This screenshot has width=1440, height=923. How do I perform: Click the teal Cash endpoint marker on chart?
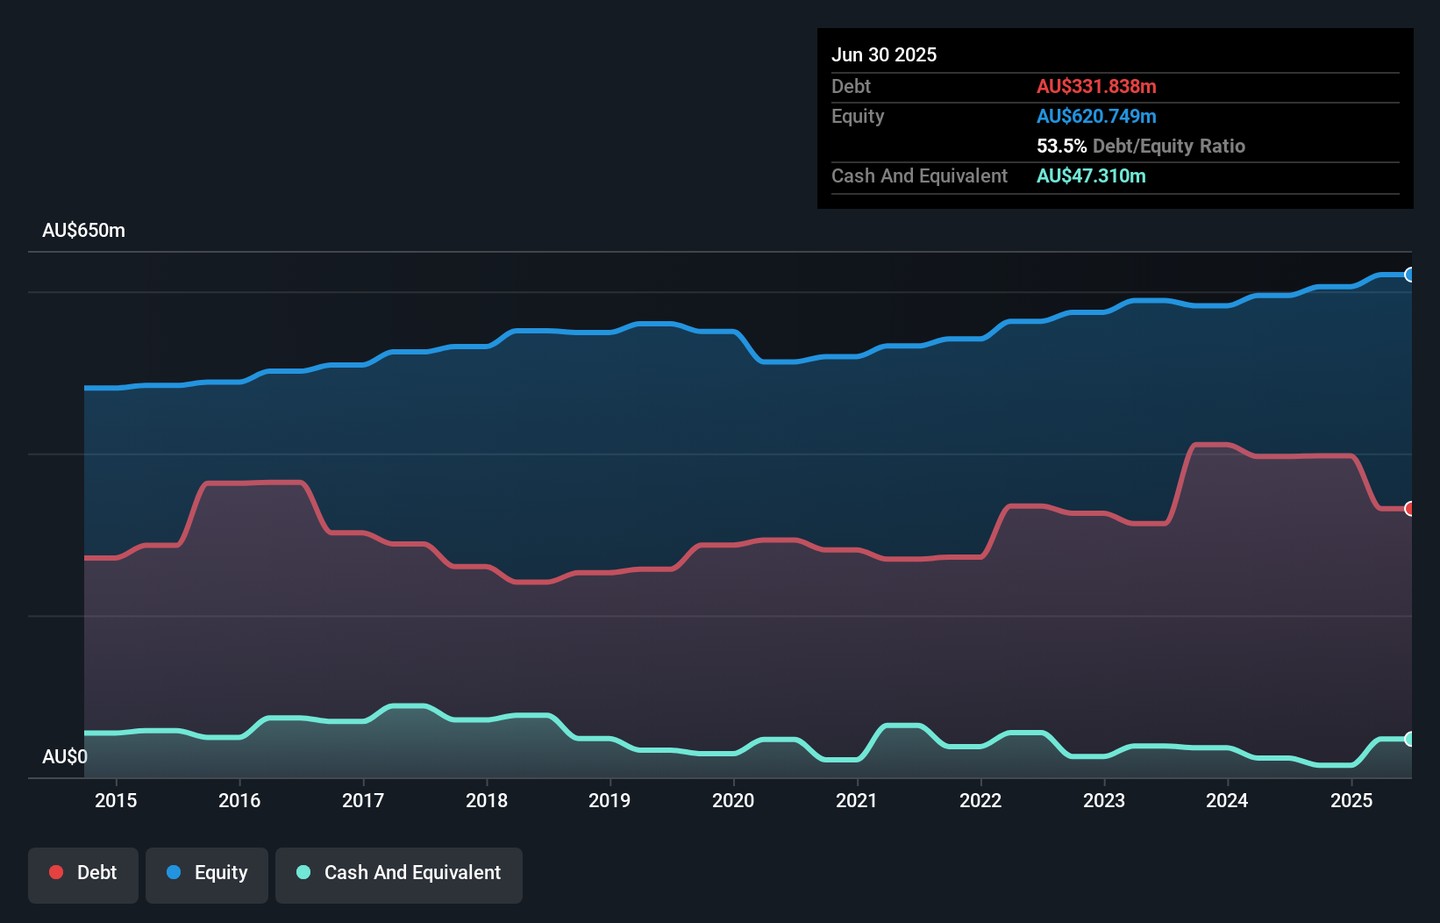[1409, 739]
